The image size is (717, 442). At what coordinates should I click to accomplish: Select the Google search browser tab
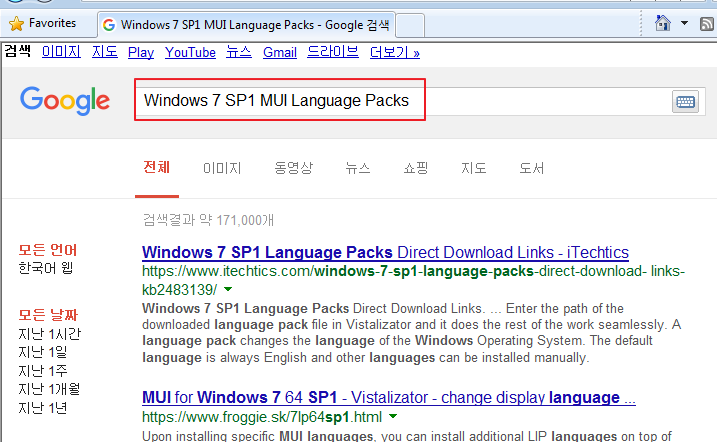[246, 25]
